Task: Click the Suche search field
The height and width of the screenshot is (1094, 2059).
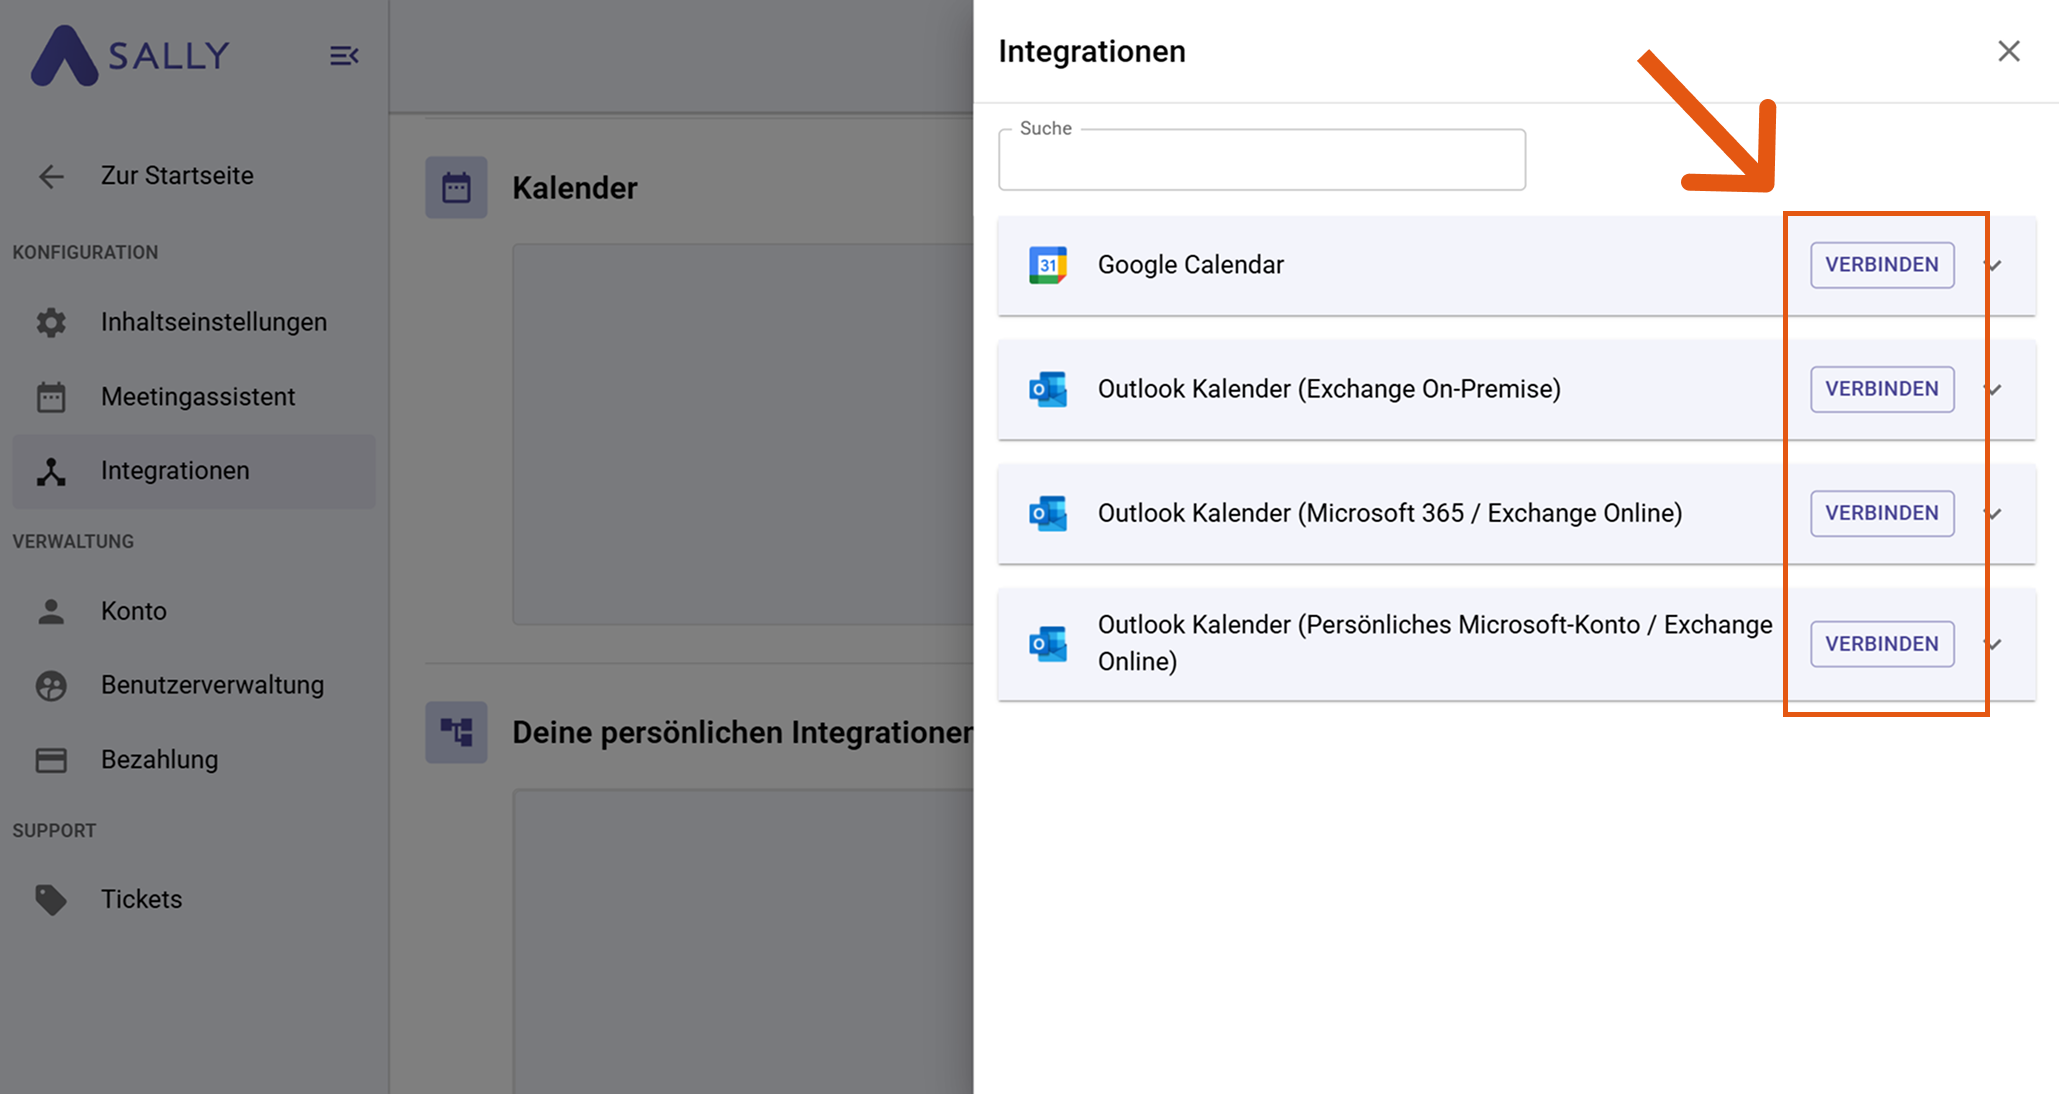Action: coord(1261,162)
